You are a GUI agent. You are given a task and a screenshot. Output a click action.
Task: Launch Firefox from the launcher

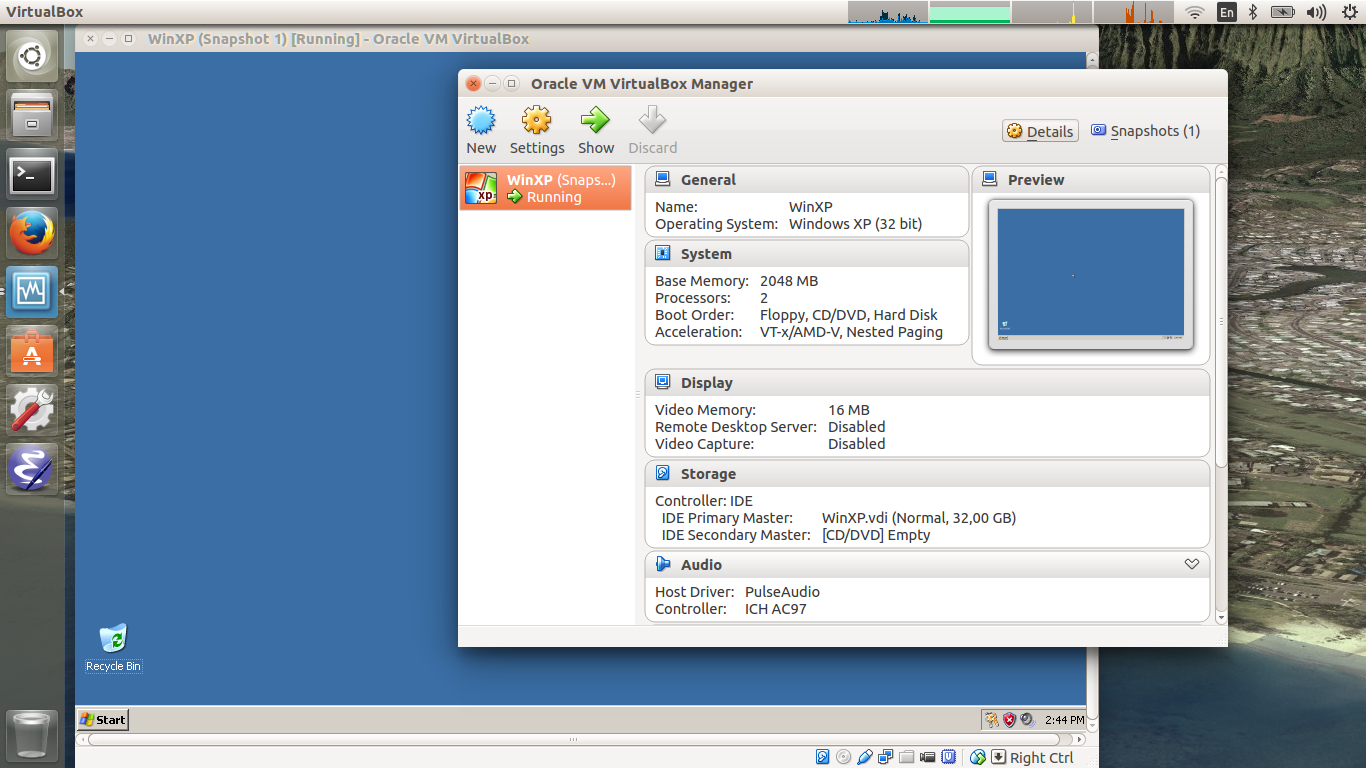[32, 233]
